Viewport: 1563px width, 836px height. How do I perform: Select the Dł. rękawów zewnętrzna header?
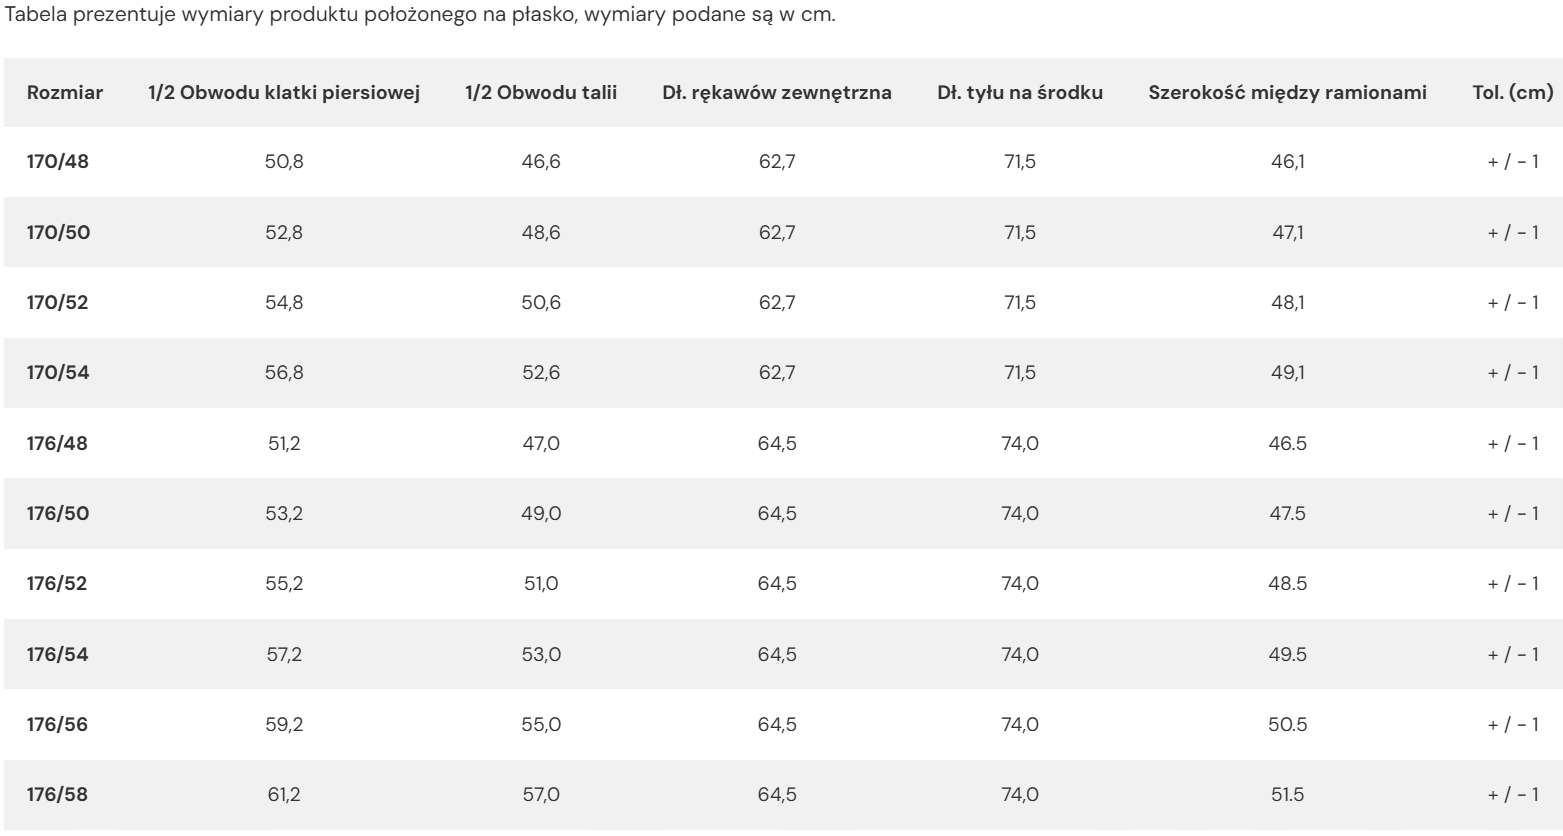tap(777, 93)
